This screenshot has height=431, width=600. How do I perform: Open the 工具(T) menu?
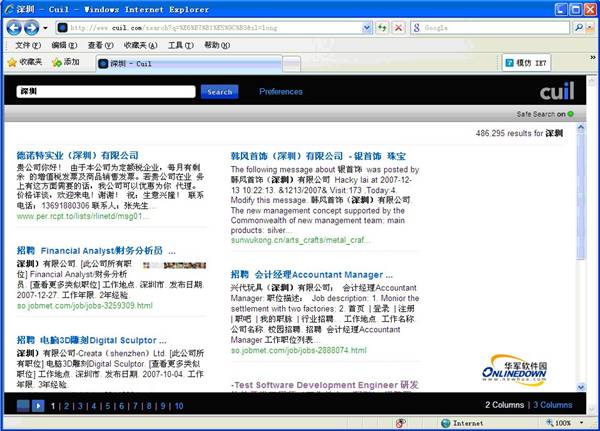coord(181,45)
